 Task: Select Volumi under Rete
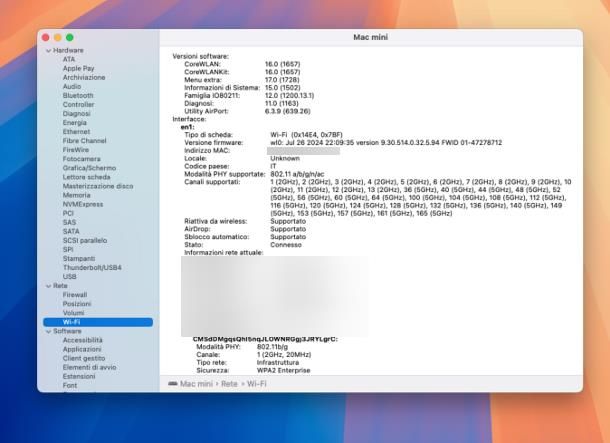(x=74, y=313)
